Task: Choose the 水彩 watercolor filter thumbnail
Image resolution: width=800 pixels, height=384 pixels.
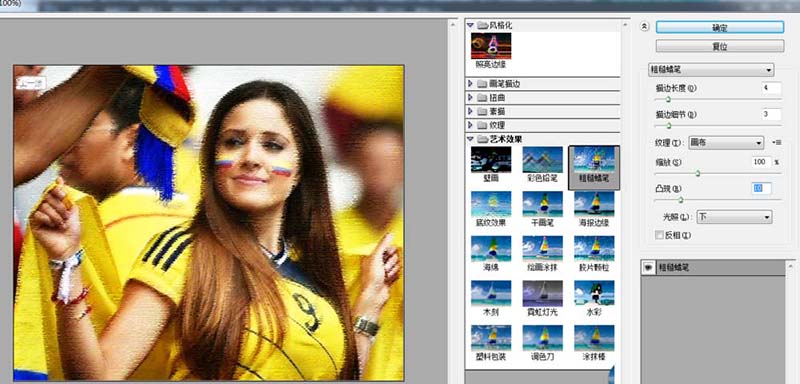Action: 594,298
